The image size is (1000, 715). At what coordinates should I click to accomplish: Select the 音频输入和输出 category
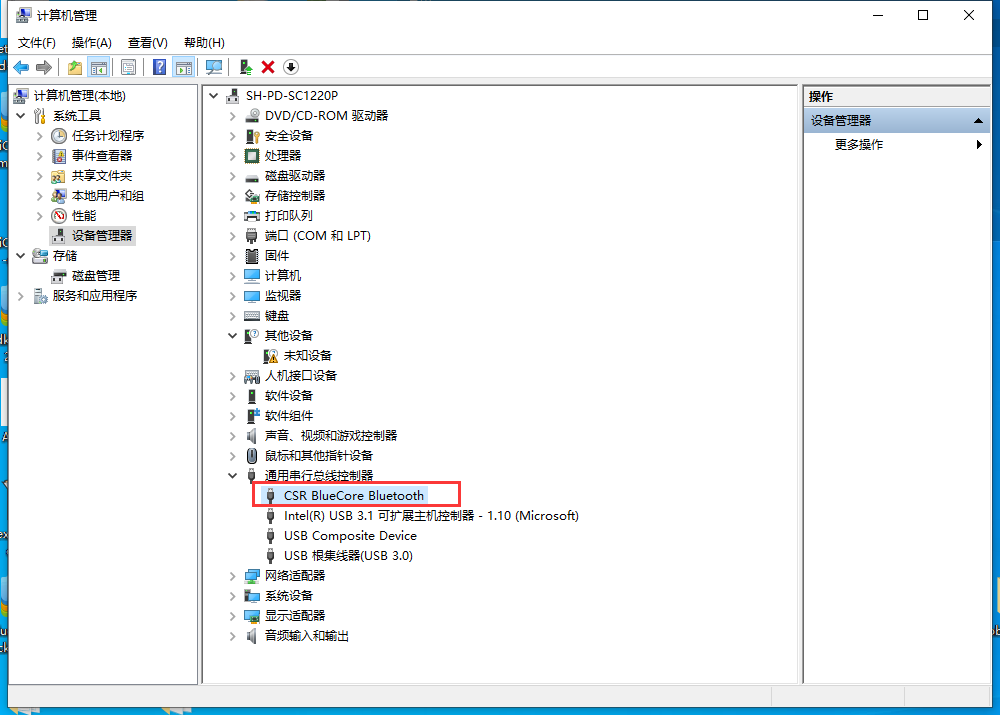(x=307, y=636)
